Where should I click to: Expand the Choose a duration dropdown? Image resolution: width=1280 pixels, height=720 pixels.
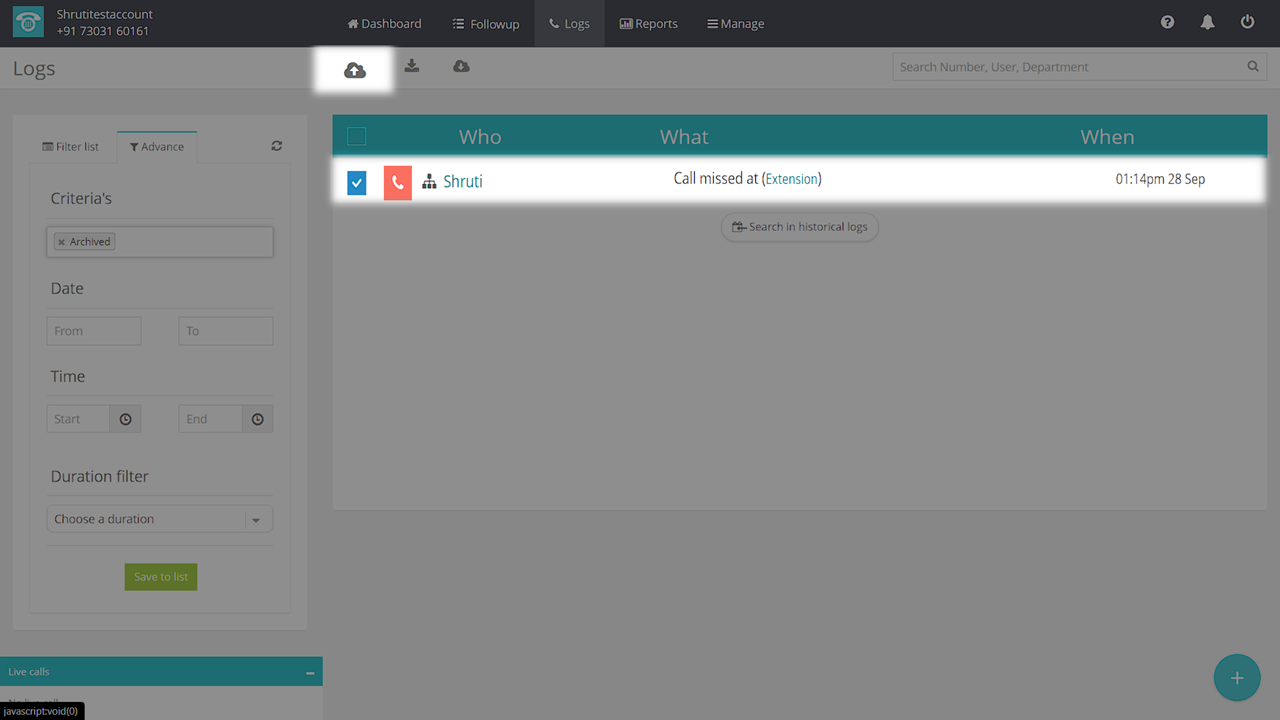[256, 519]
